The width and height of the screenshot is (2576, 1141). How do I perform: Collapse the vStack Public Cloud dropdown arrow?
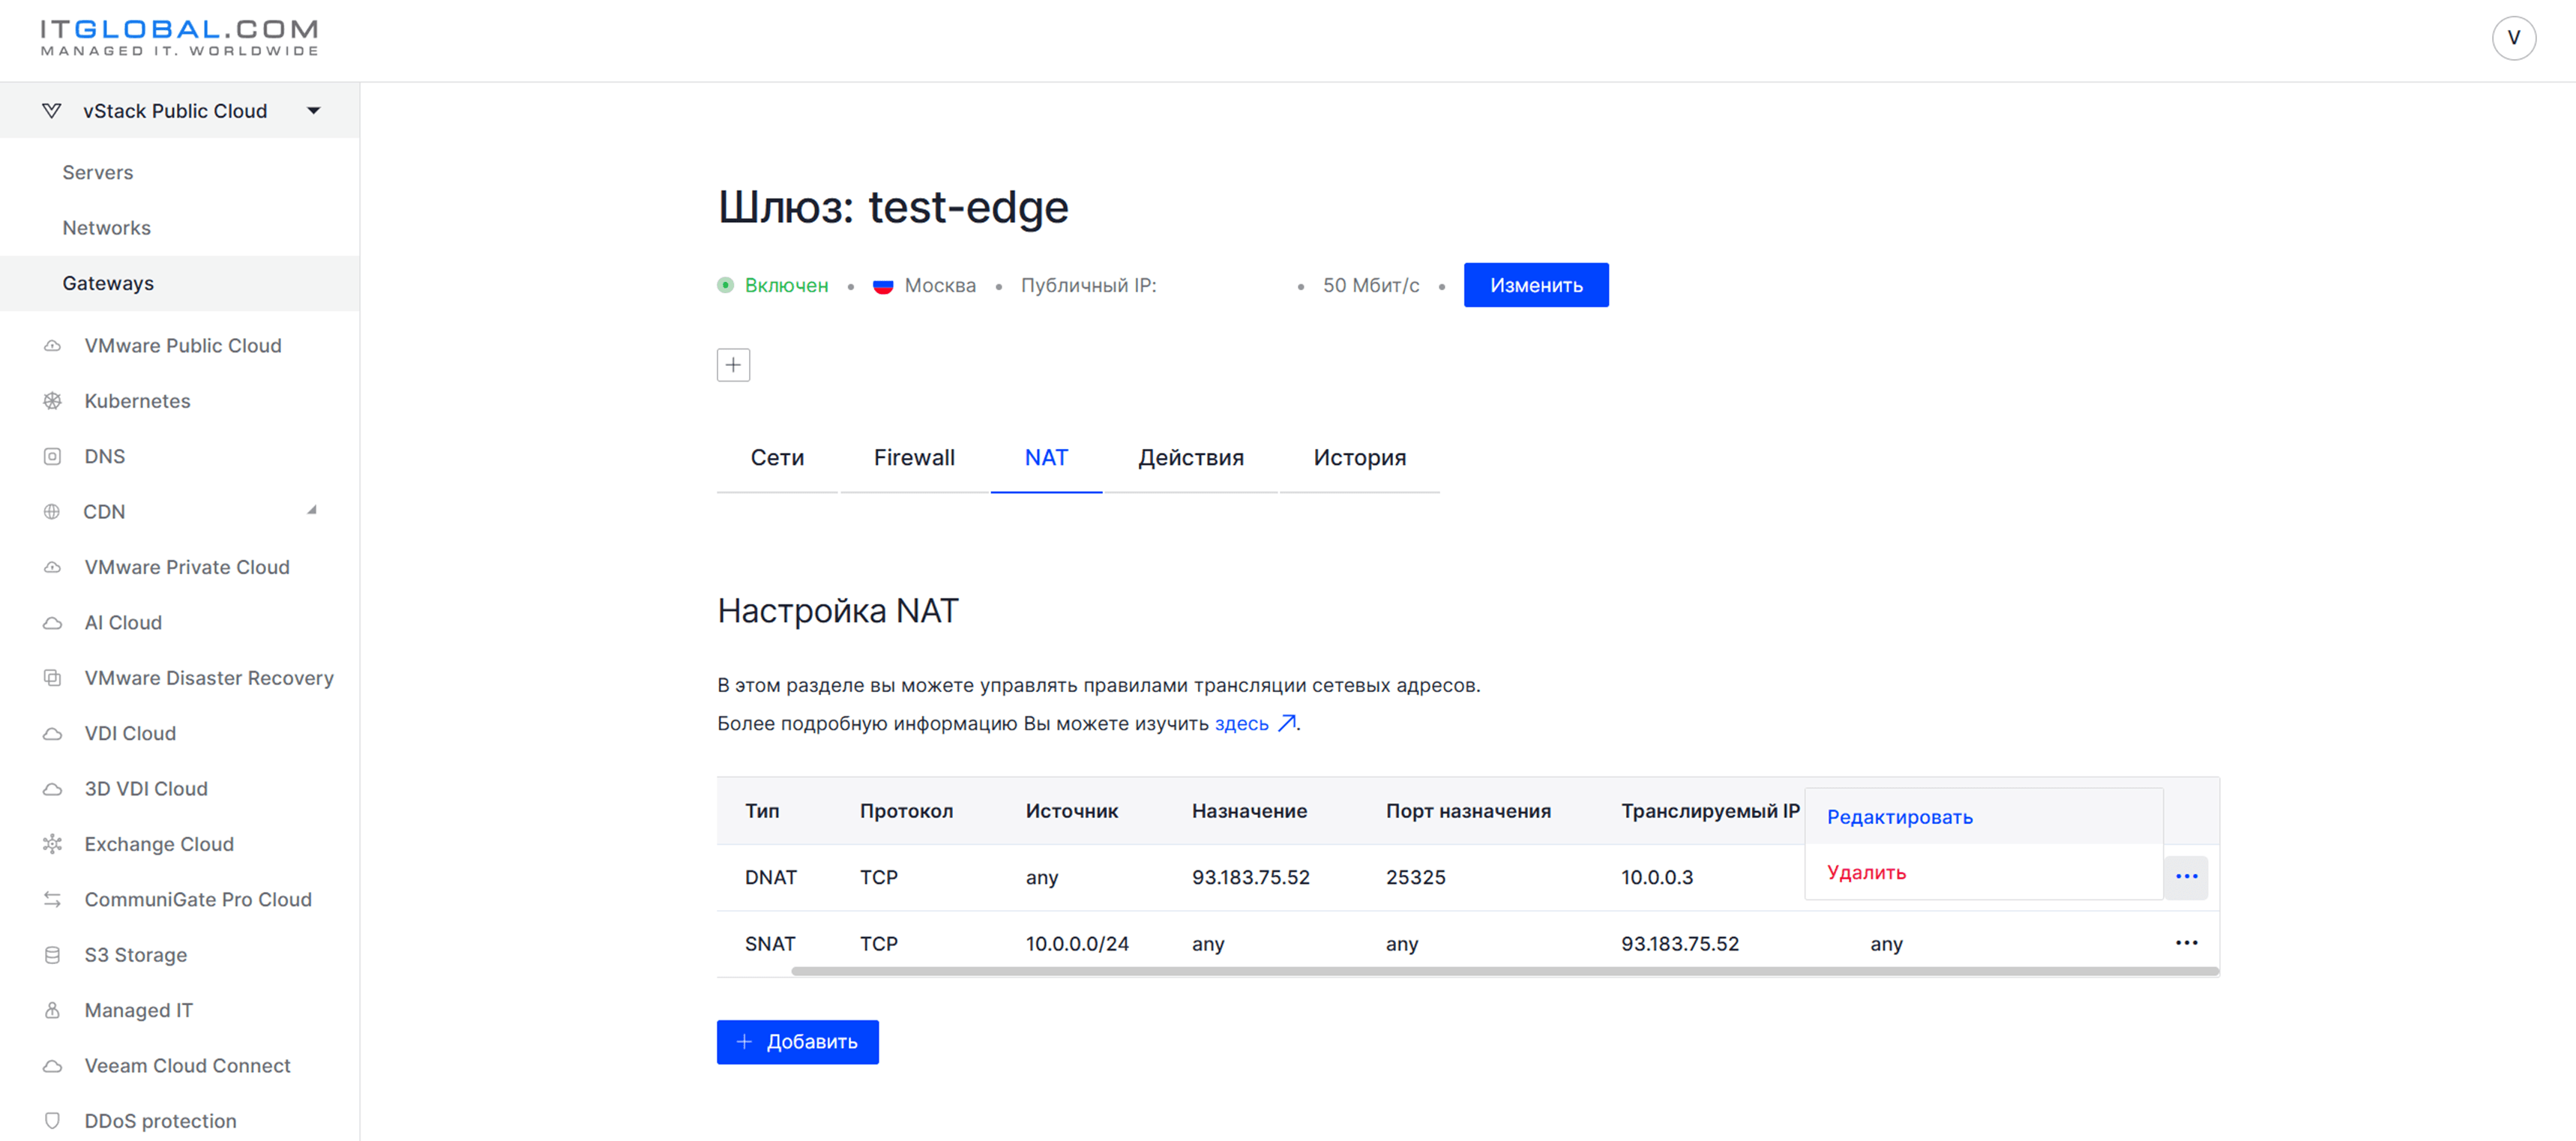coord(314,111)
